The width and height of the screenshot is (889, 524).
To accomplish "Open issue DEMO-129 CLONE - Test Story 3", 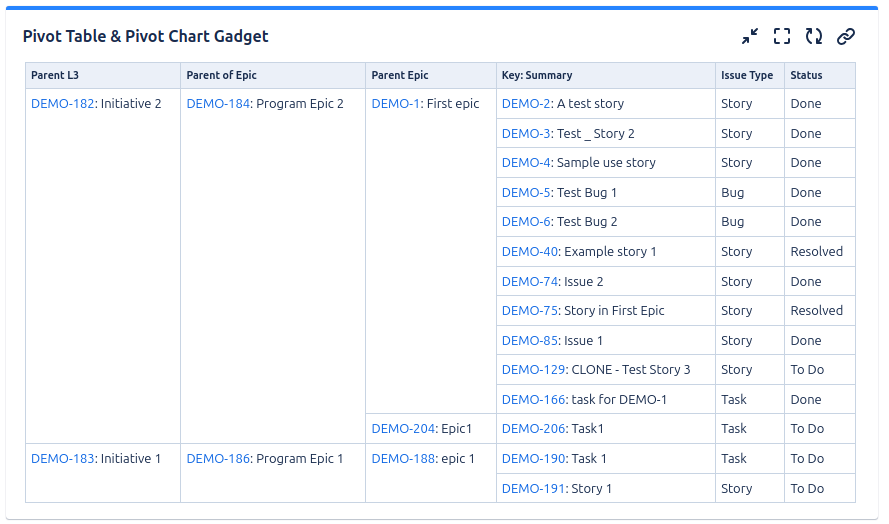I will (x=533, y=370).
